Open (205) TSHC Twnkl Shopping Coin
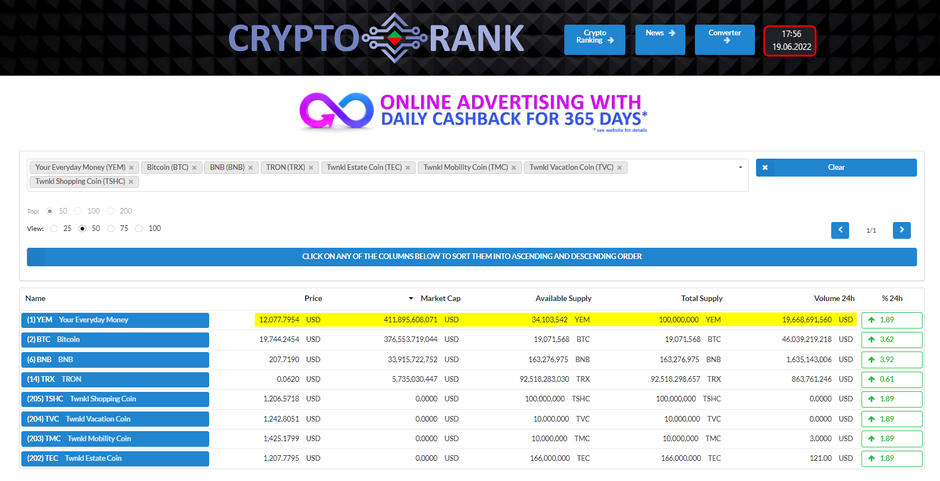This screenshot has height=481, width=940. 115,399
